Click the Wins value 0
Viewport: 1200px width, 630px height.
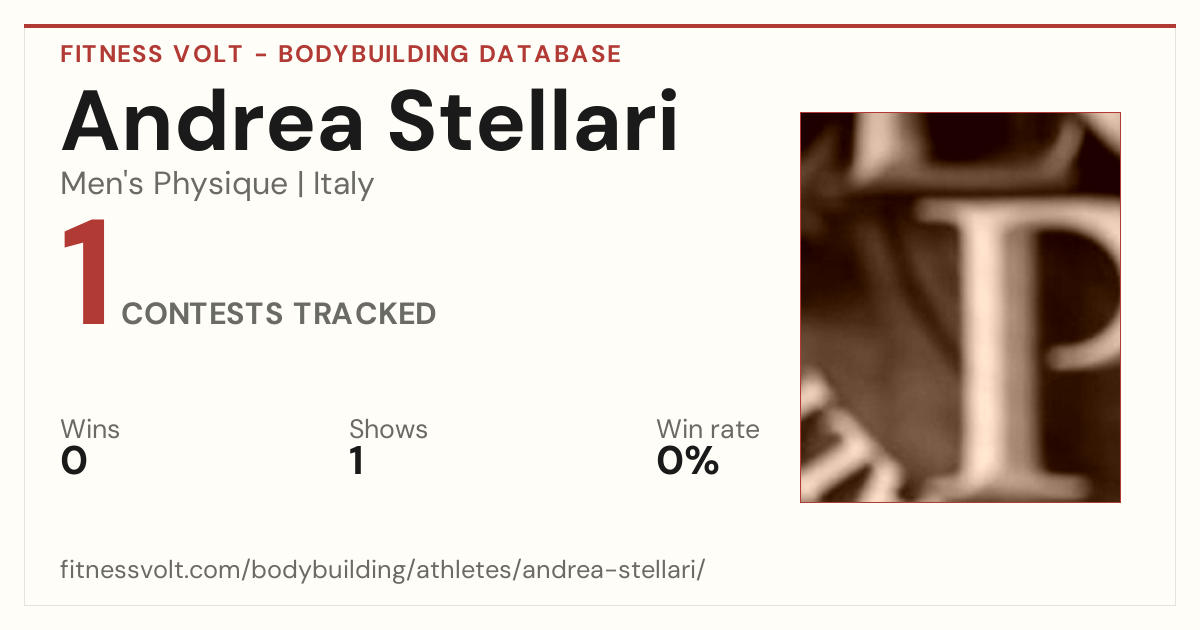pos(74,462)
